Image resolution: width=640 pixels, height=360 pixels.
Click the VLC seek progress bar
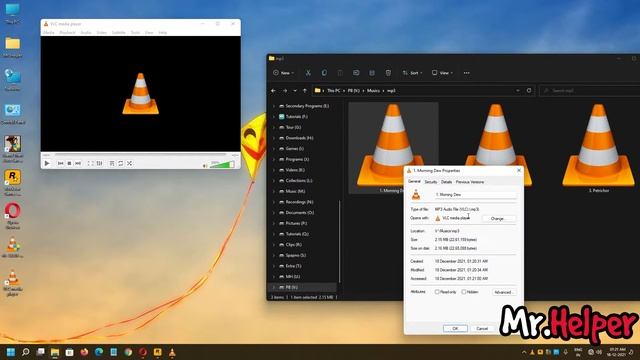pos(140,155)
